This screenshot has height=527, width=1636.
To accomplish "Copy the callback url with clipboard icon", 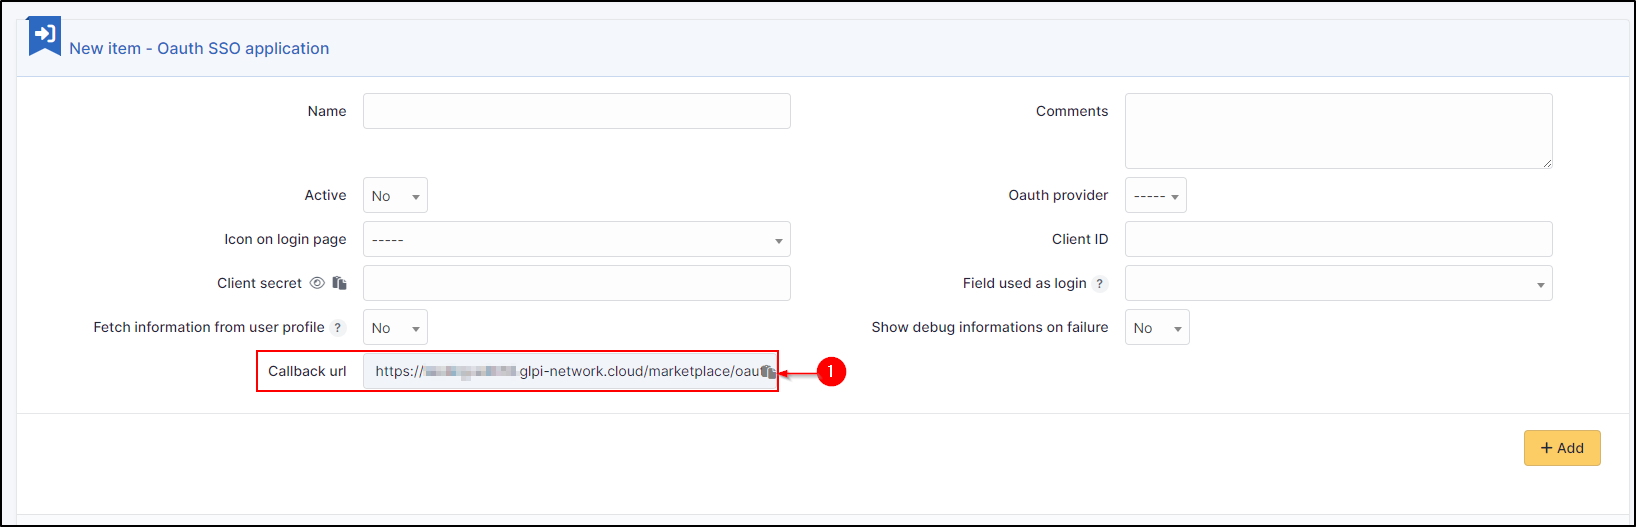I will point(767,372).
